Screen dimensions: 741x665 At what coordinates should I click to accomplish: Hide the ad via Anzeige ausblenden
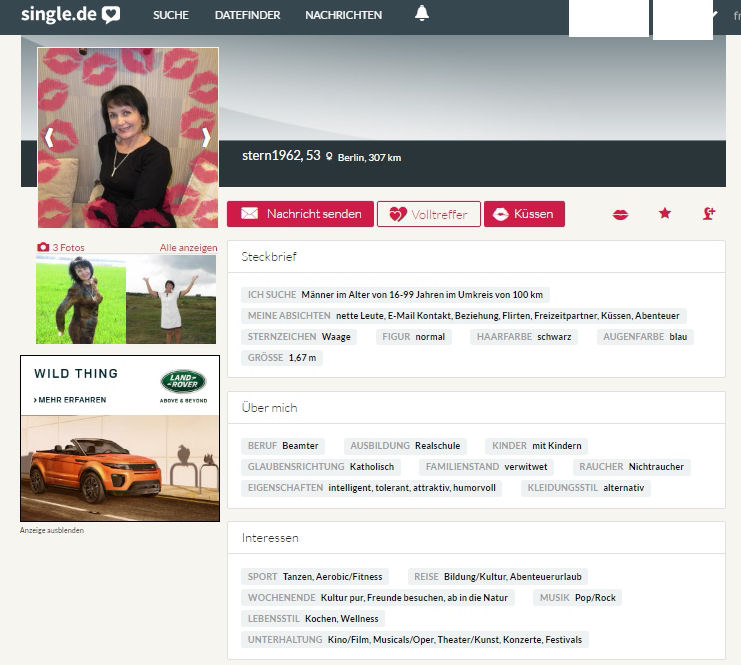52,530
